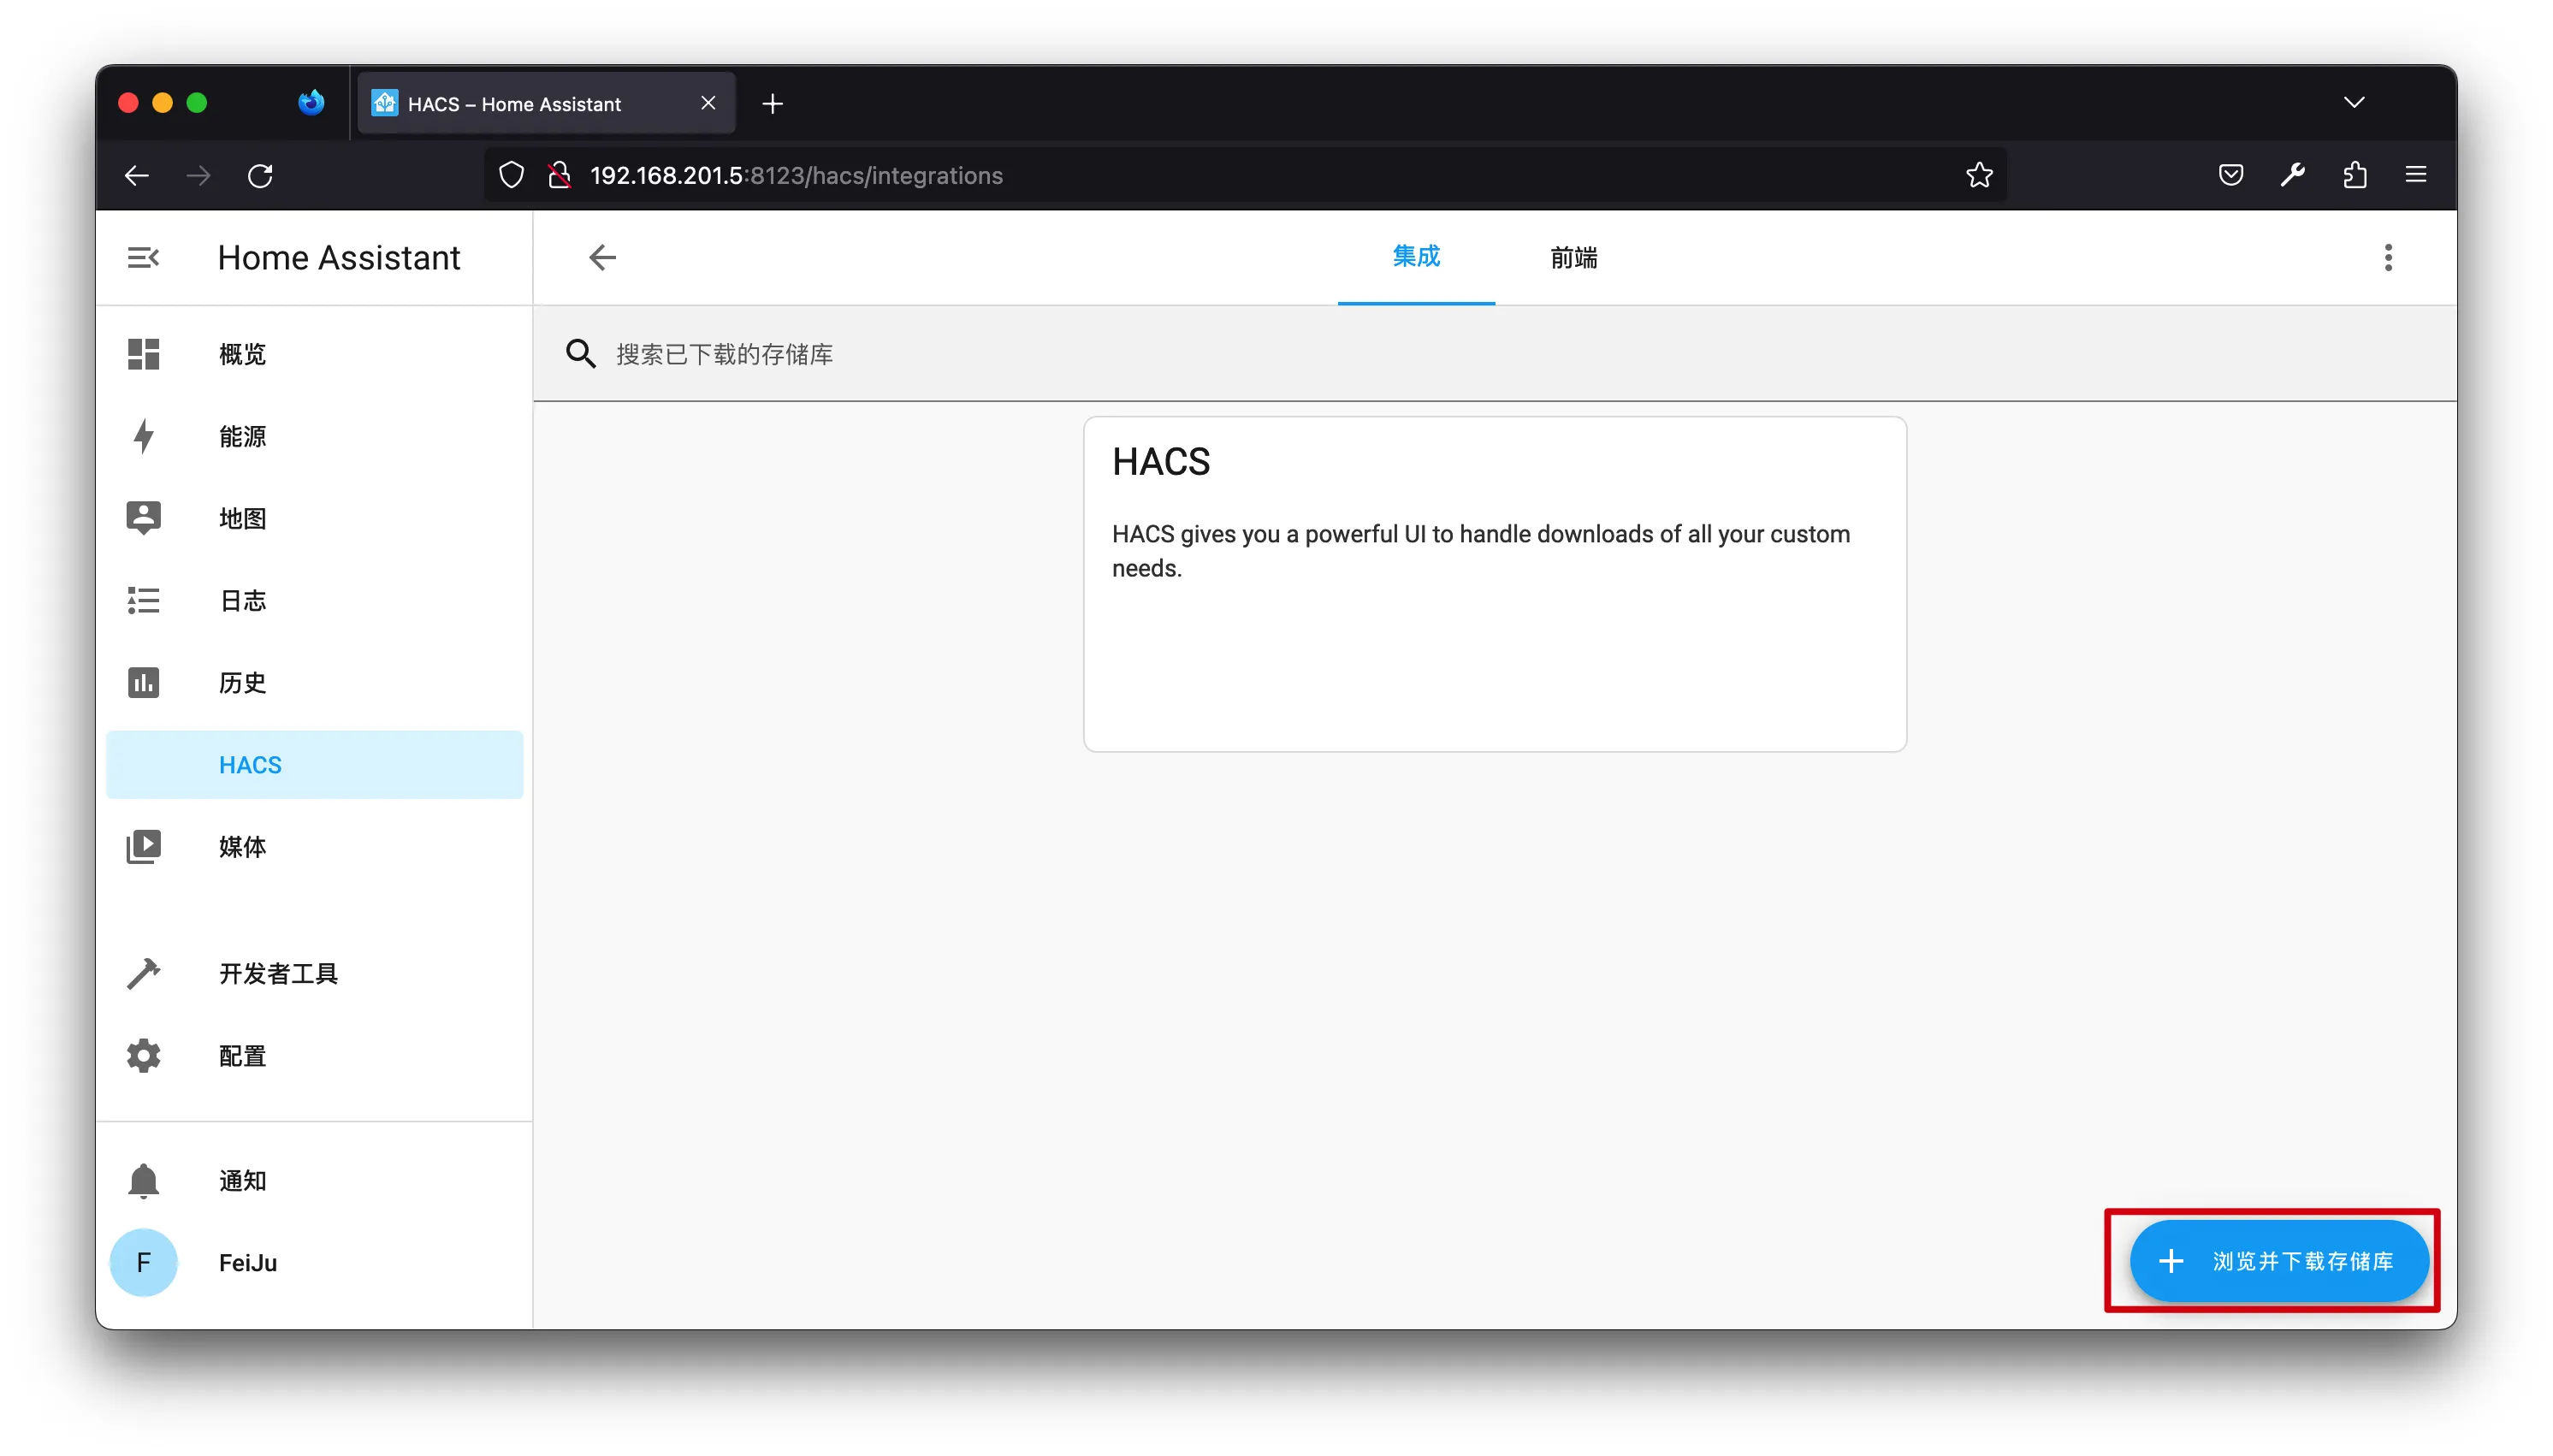This screenshot has height=1456, width=2553.
Task: Open the HACS three-dot overflow menu
Action: (2388, 258)
